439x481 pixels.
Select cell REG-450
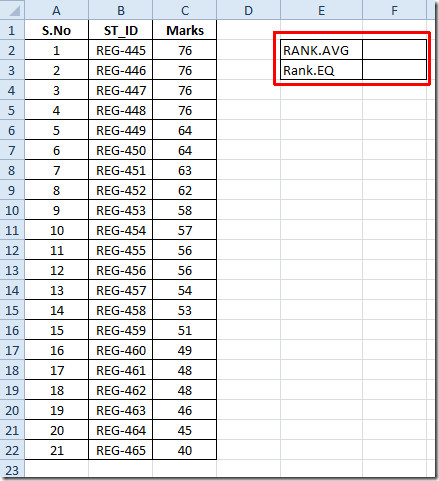(x=120, y=150)
